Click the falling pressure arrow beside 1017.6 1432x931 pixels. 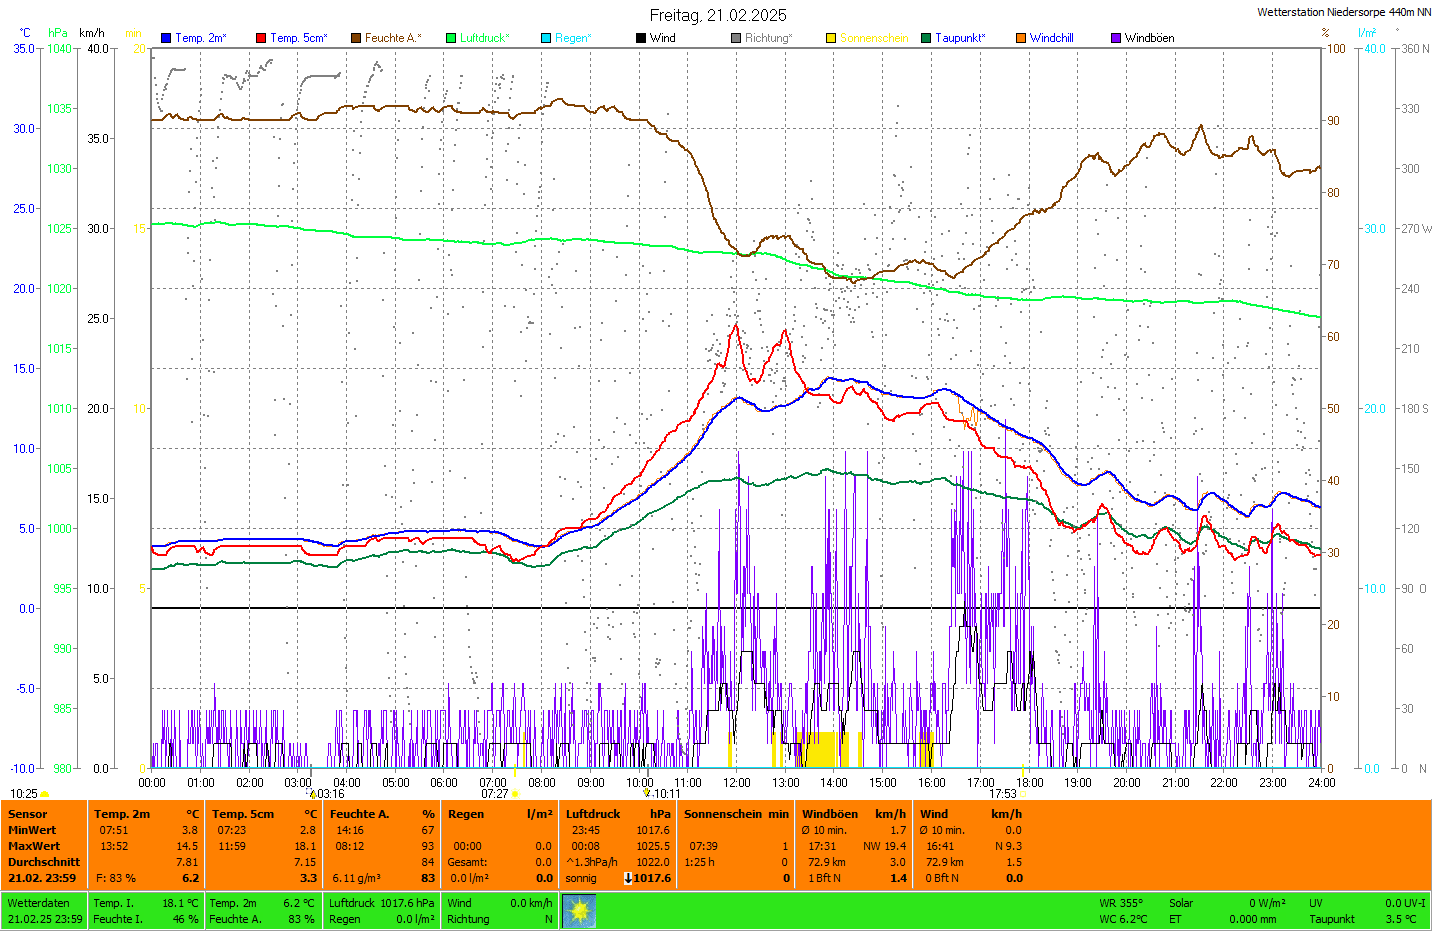[x=628, y=878]
